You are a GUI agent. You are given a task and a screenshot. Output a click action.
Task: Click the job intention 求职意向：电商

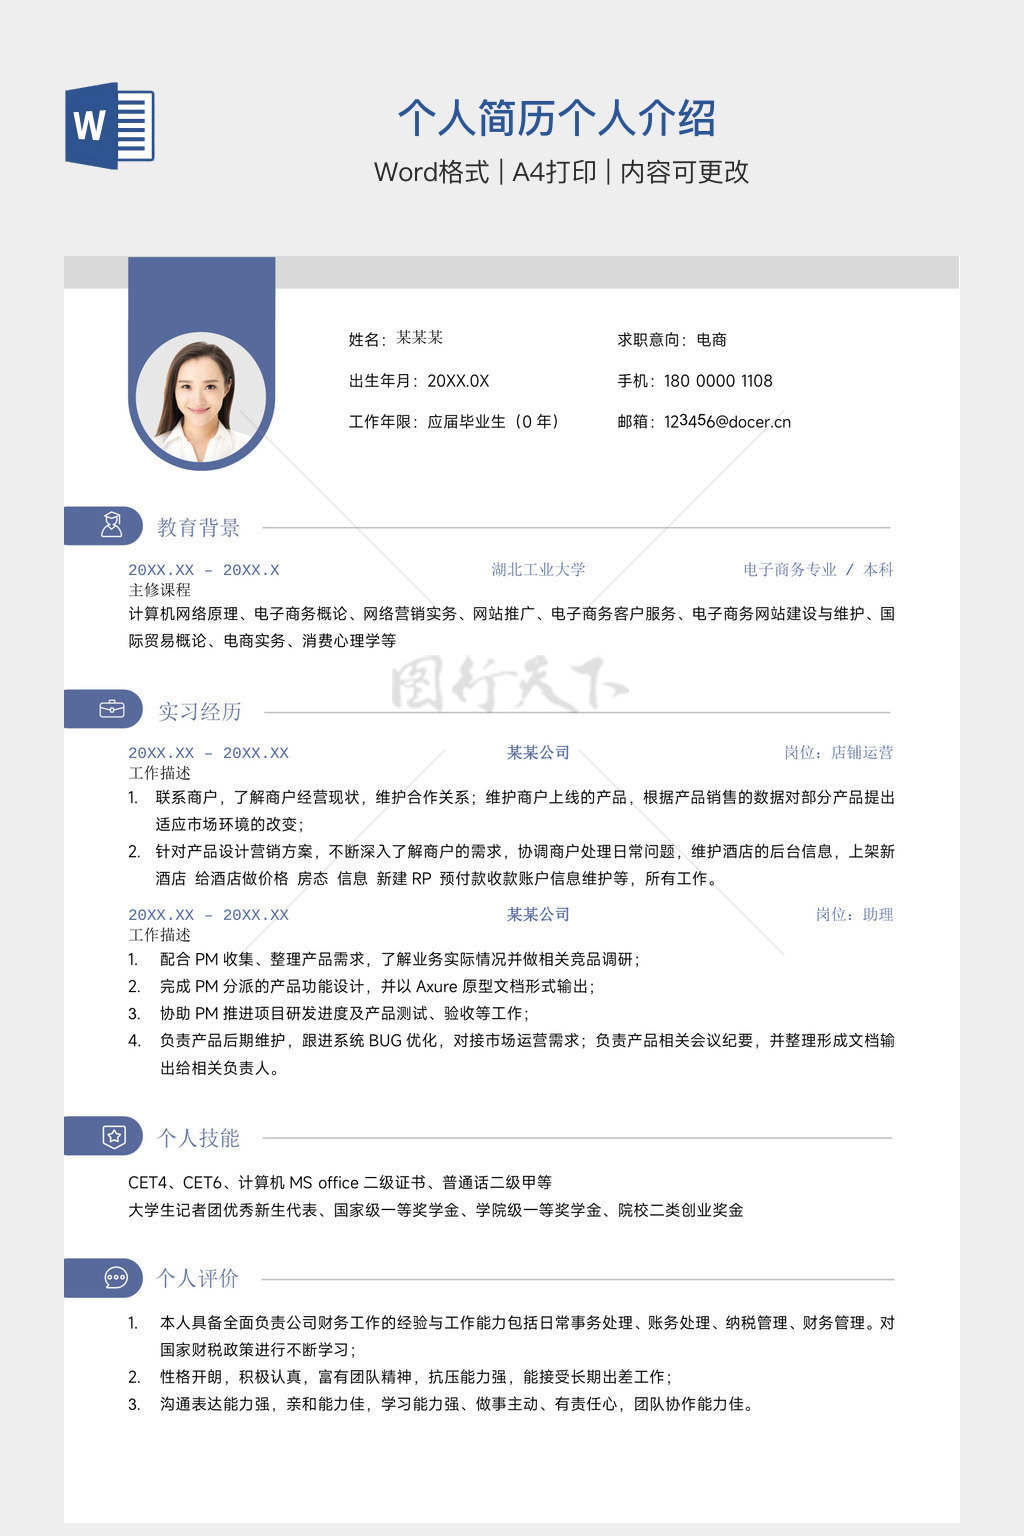coord(671,340)
